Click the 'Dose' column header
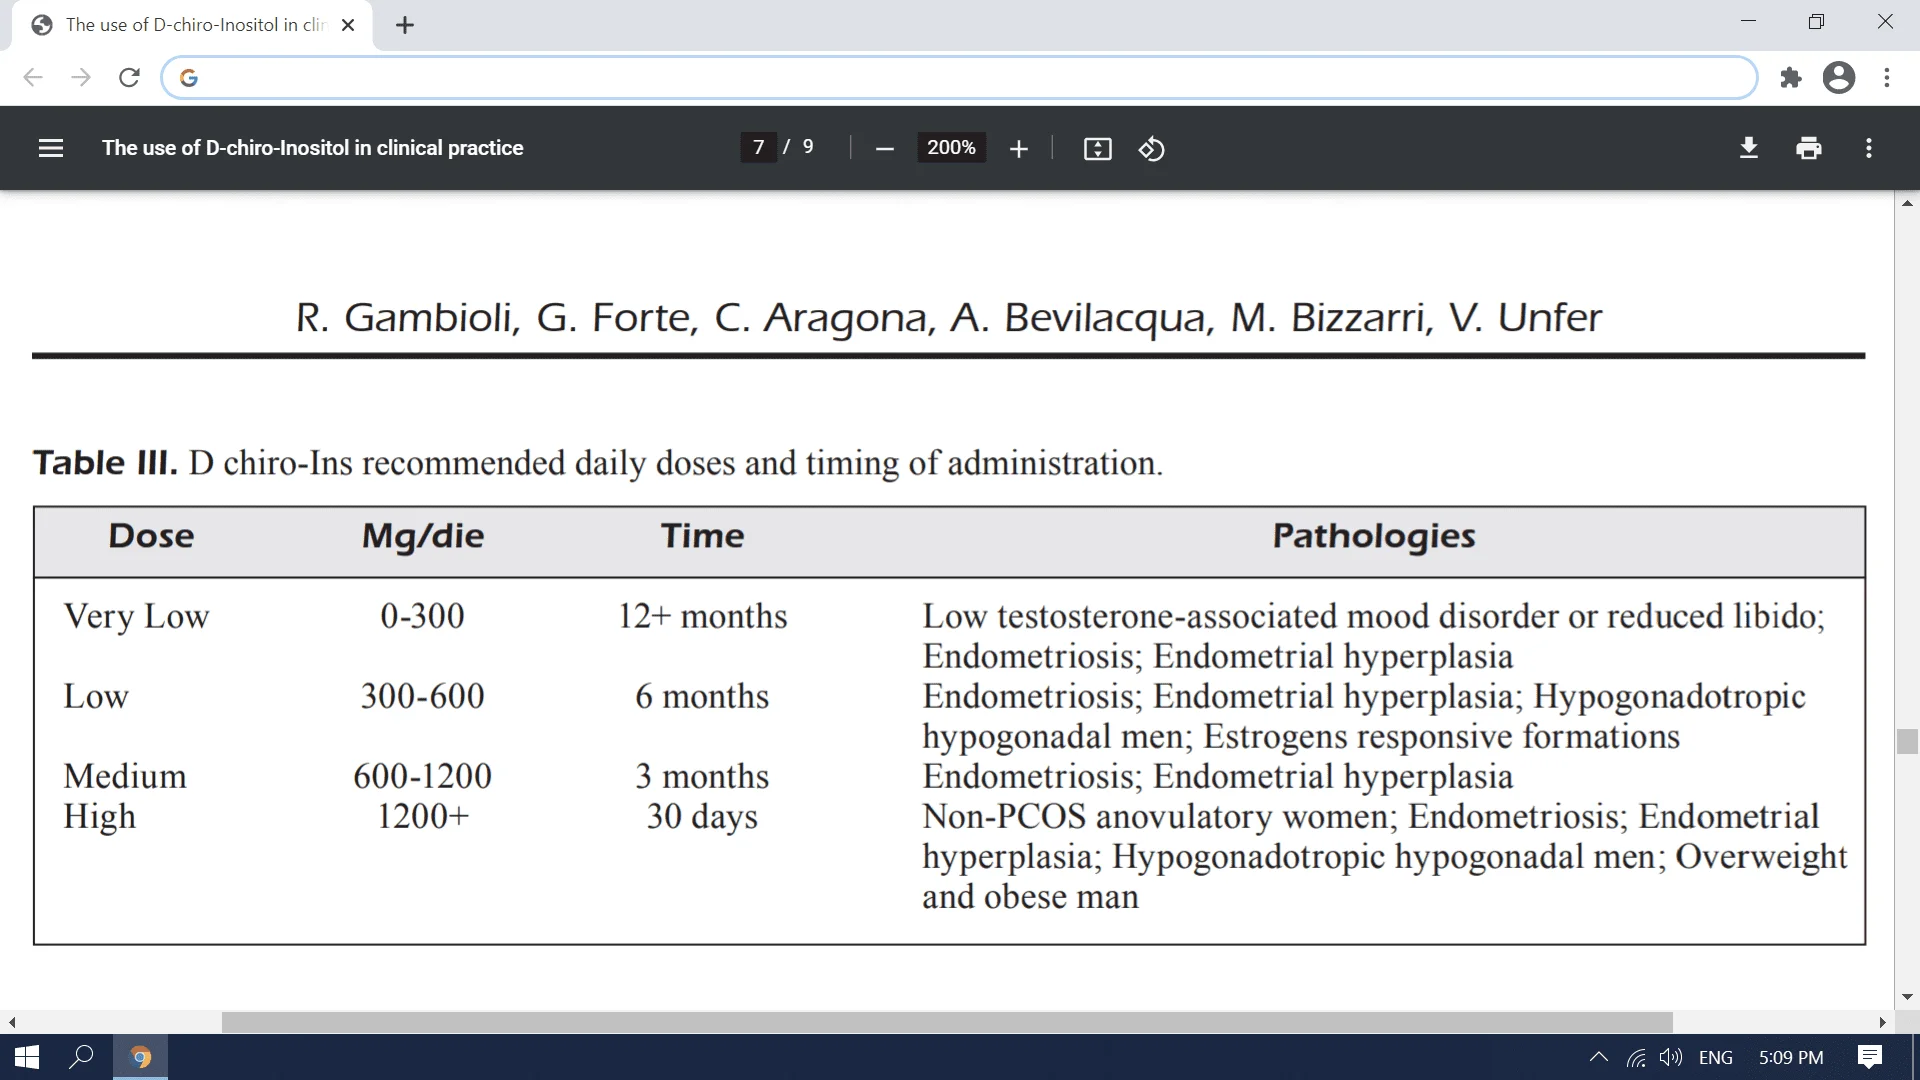The width and height of the screenshot is (1920, 1080). point(151,536)
